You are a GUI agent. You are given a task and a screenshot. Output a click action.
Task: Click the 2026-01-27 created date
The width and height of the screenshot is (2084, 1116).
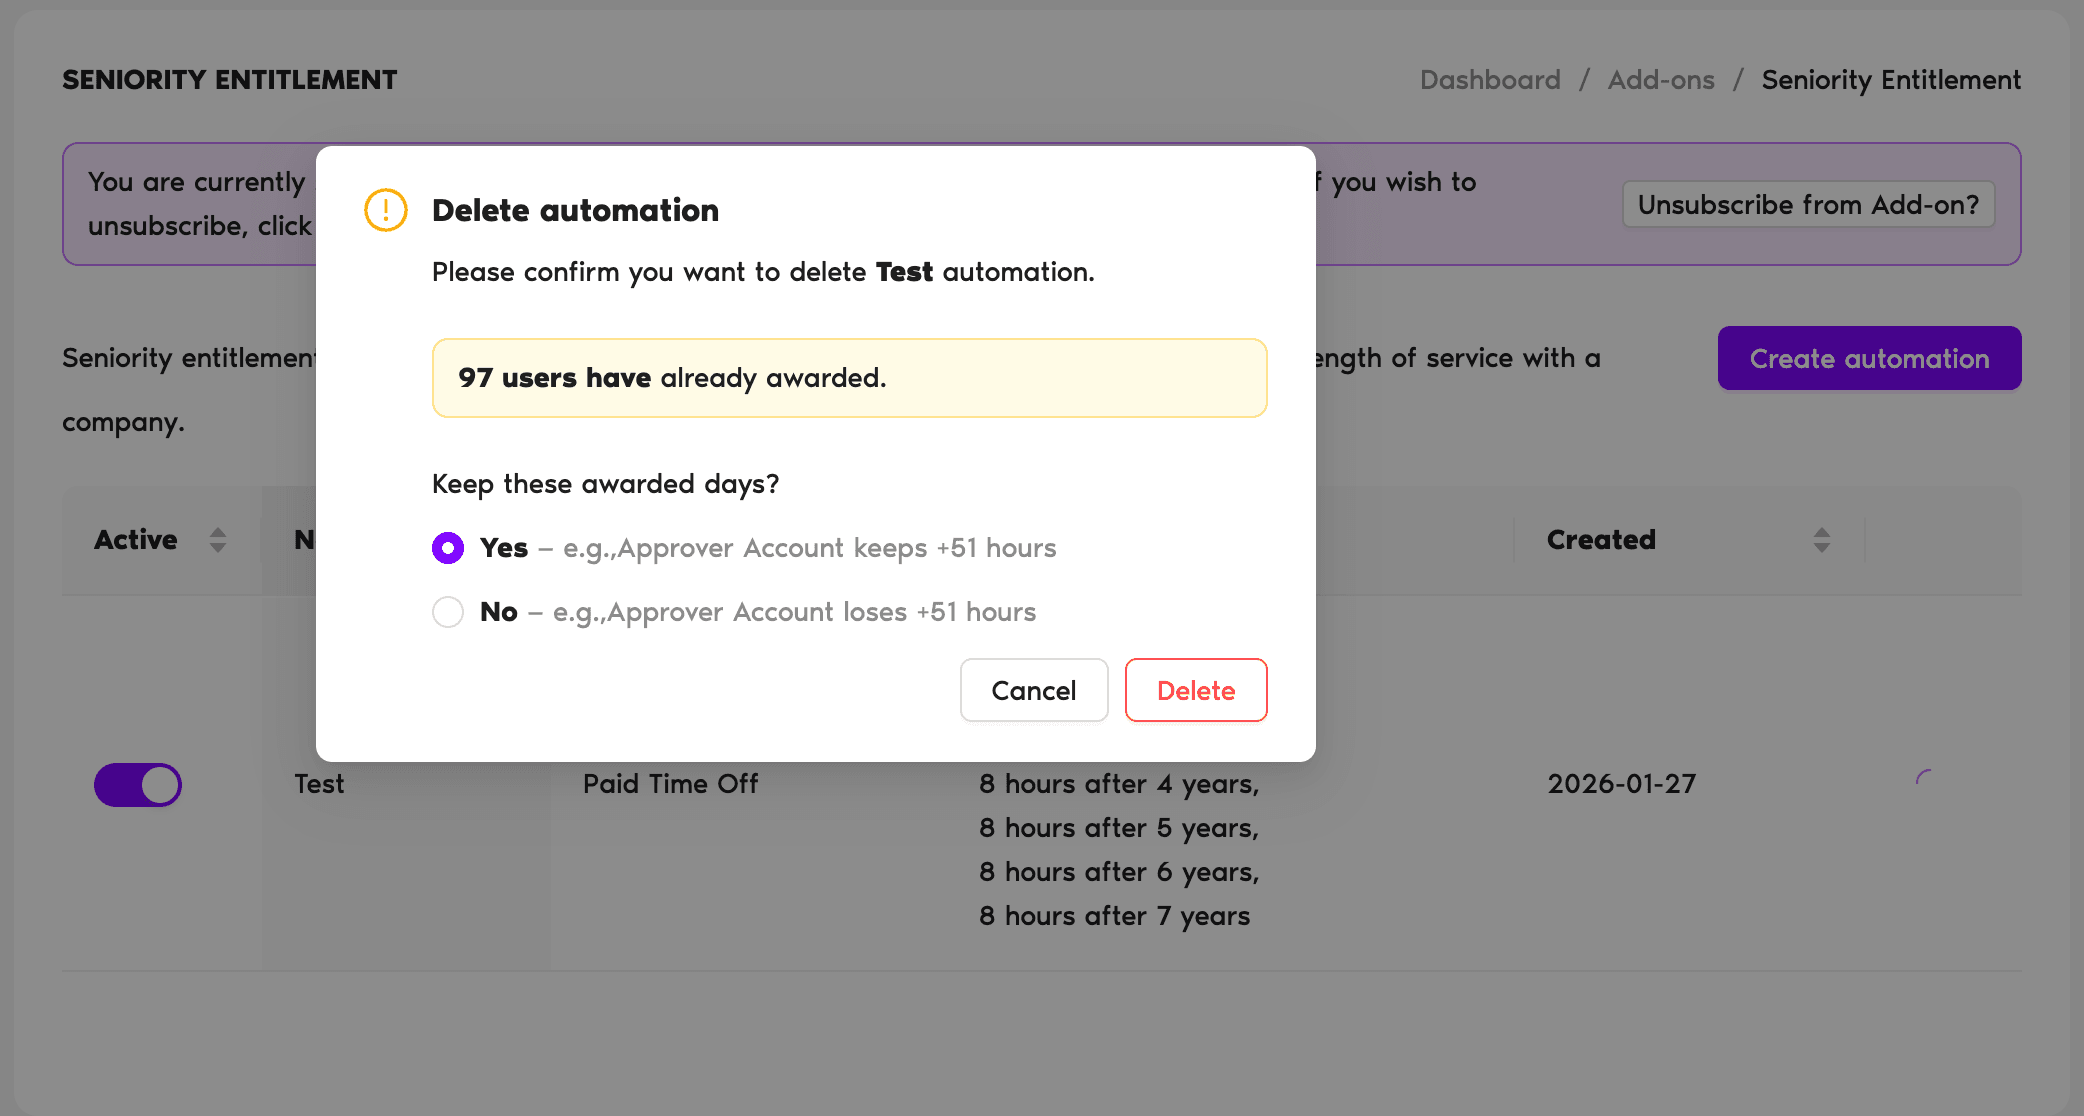(1621, 784)
